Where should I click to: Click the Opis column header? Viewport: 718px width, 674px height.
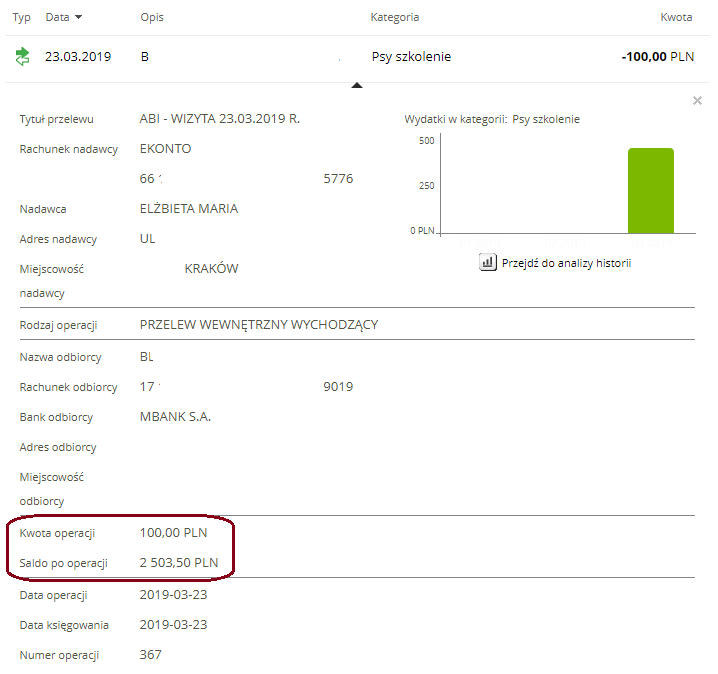coord(152,17)
